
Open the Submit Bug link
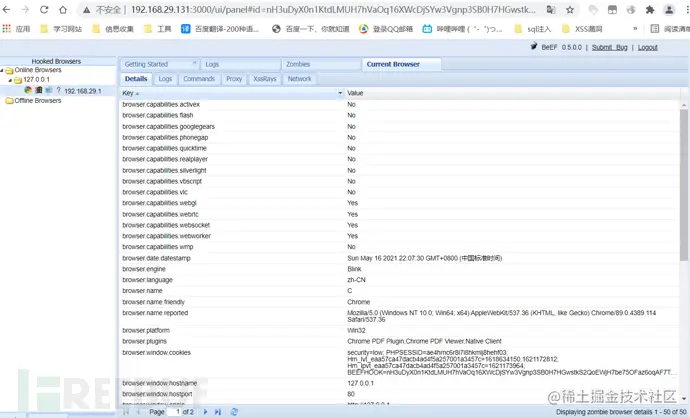[609, 47]
